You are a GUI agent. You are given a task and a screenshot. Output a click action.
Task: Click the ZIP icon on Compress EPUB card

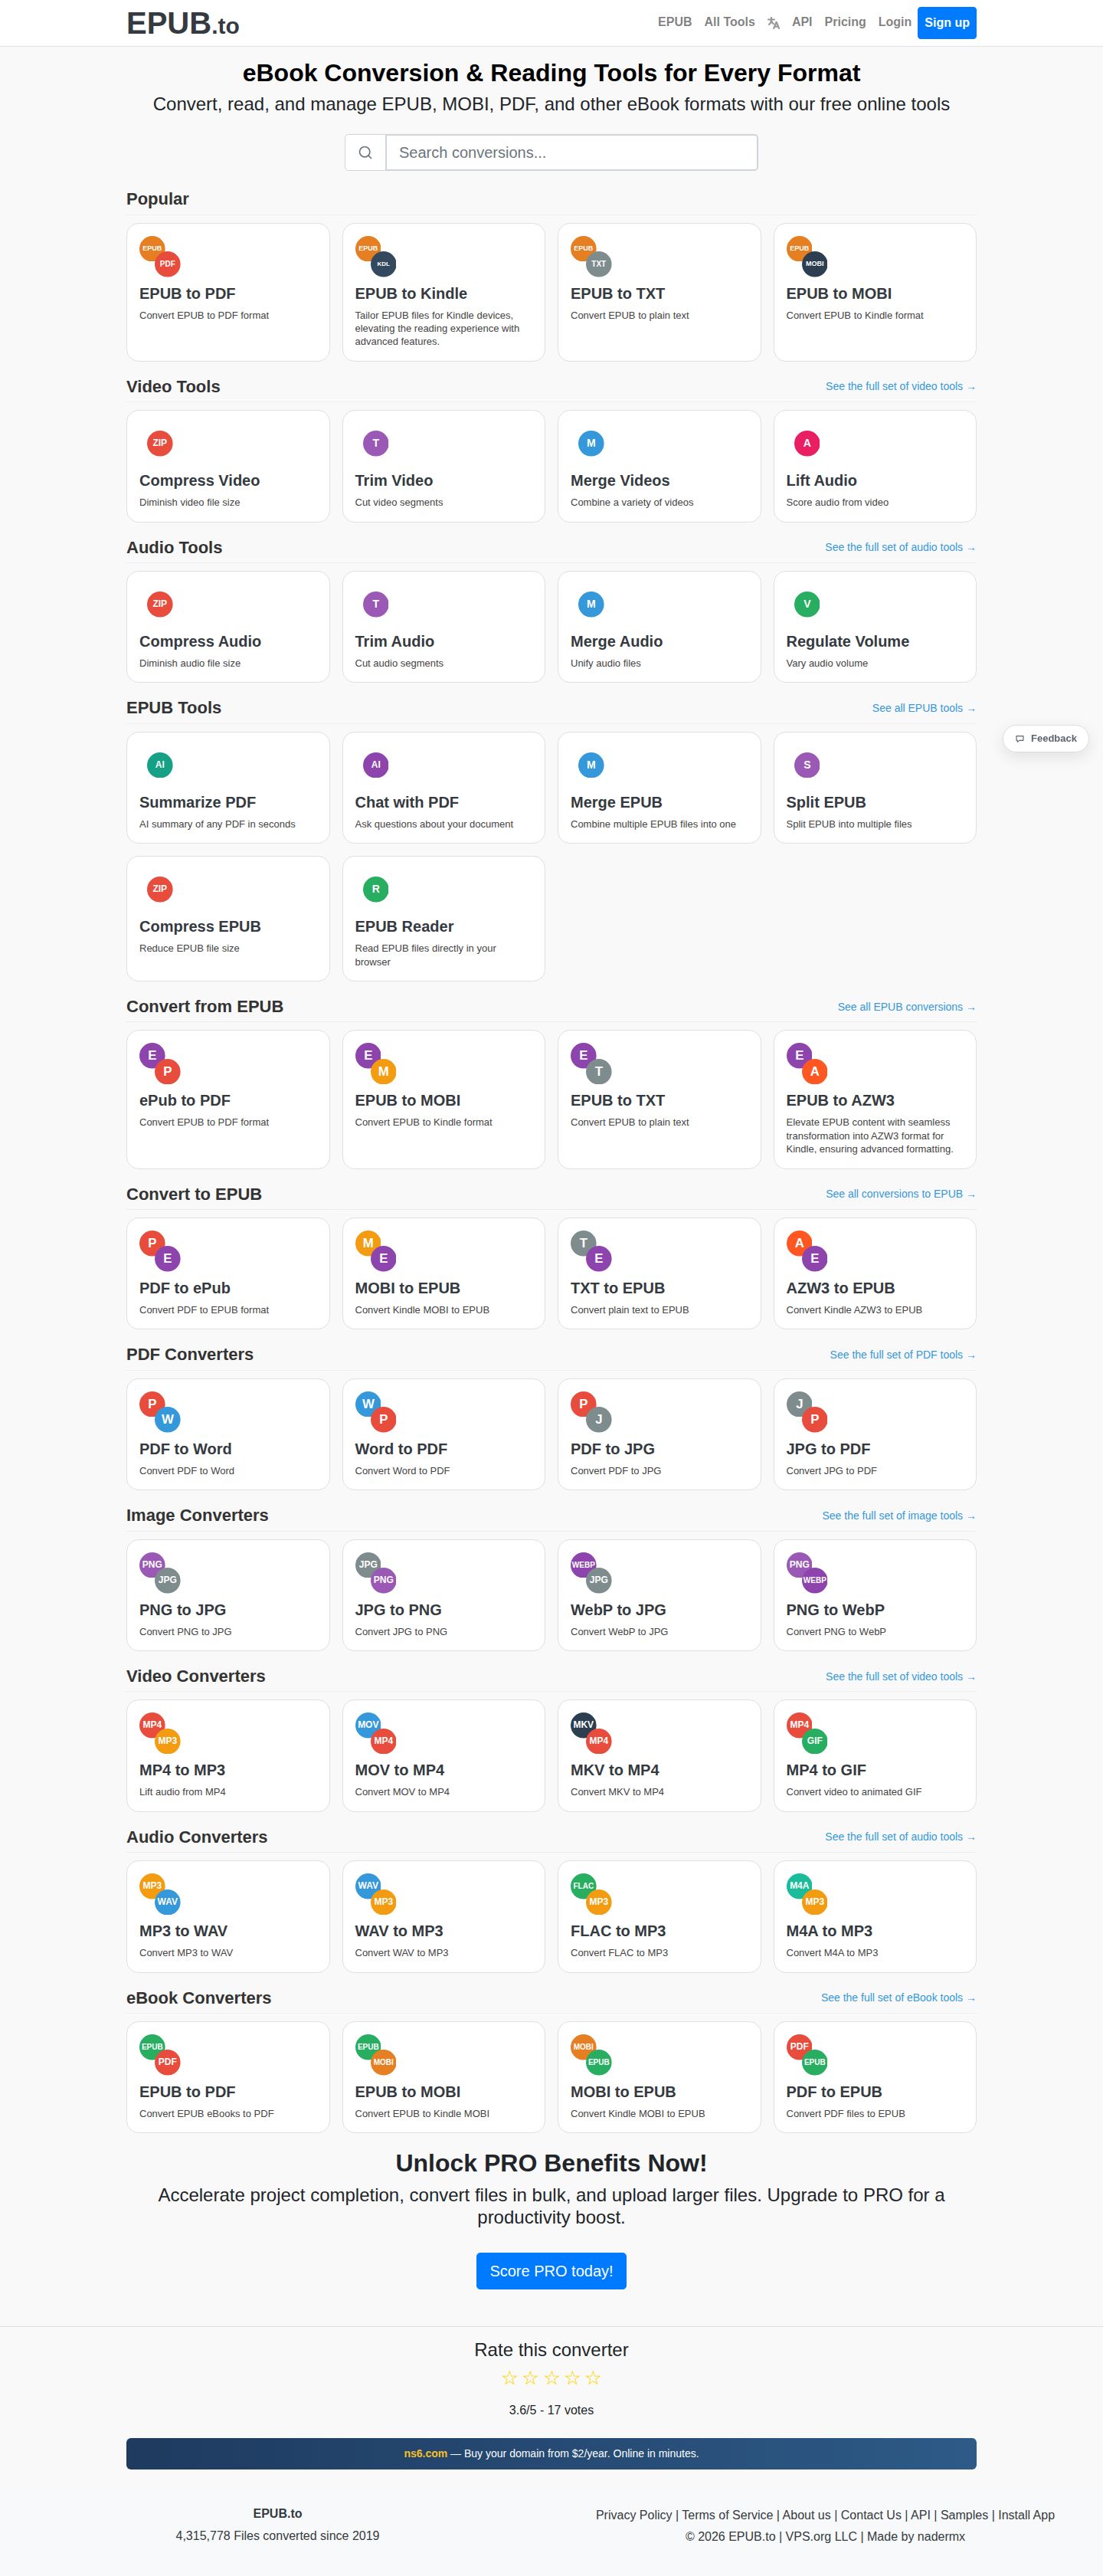[x=160, y=889]
